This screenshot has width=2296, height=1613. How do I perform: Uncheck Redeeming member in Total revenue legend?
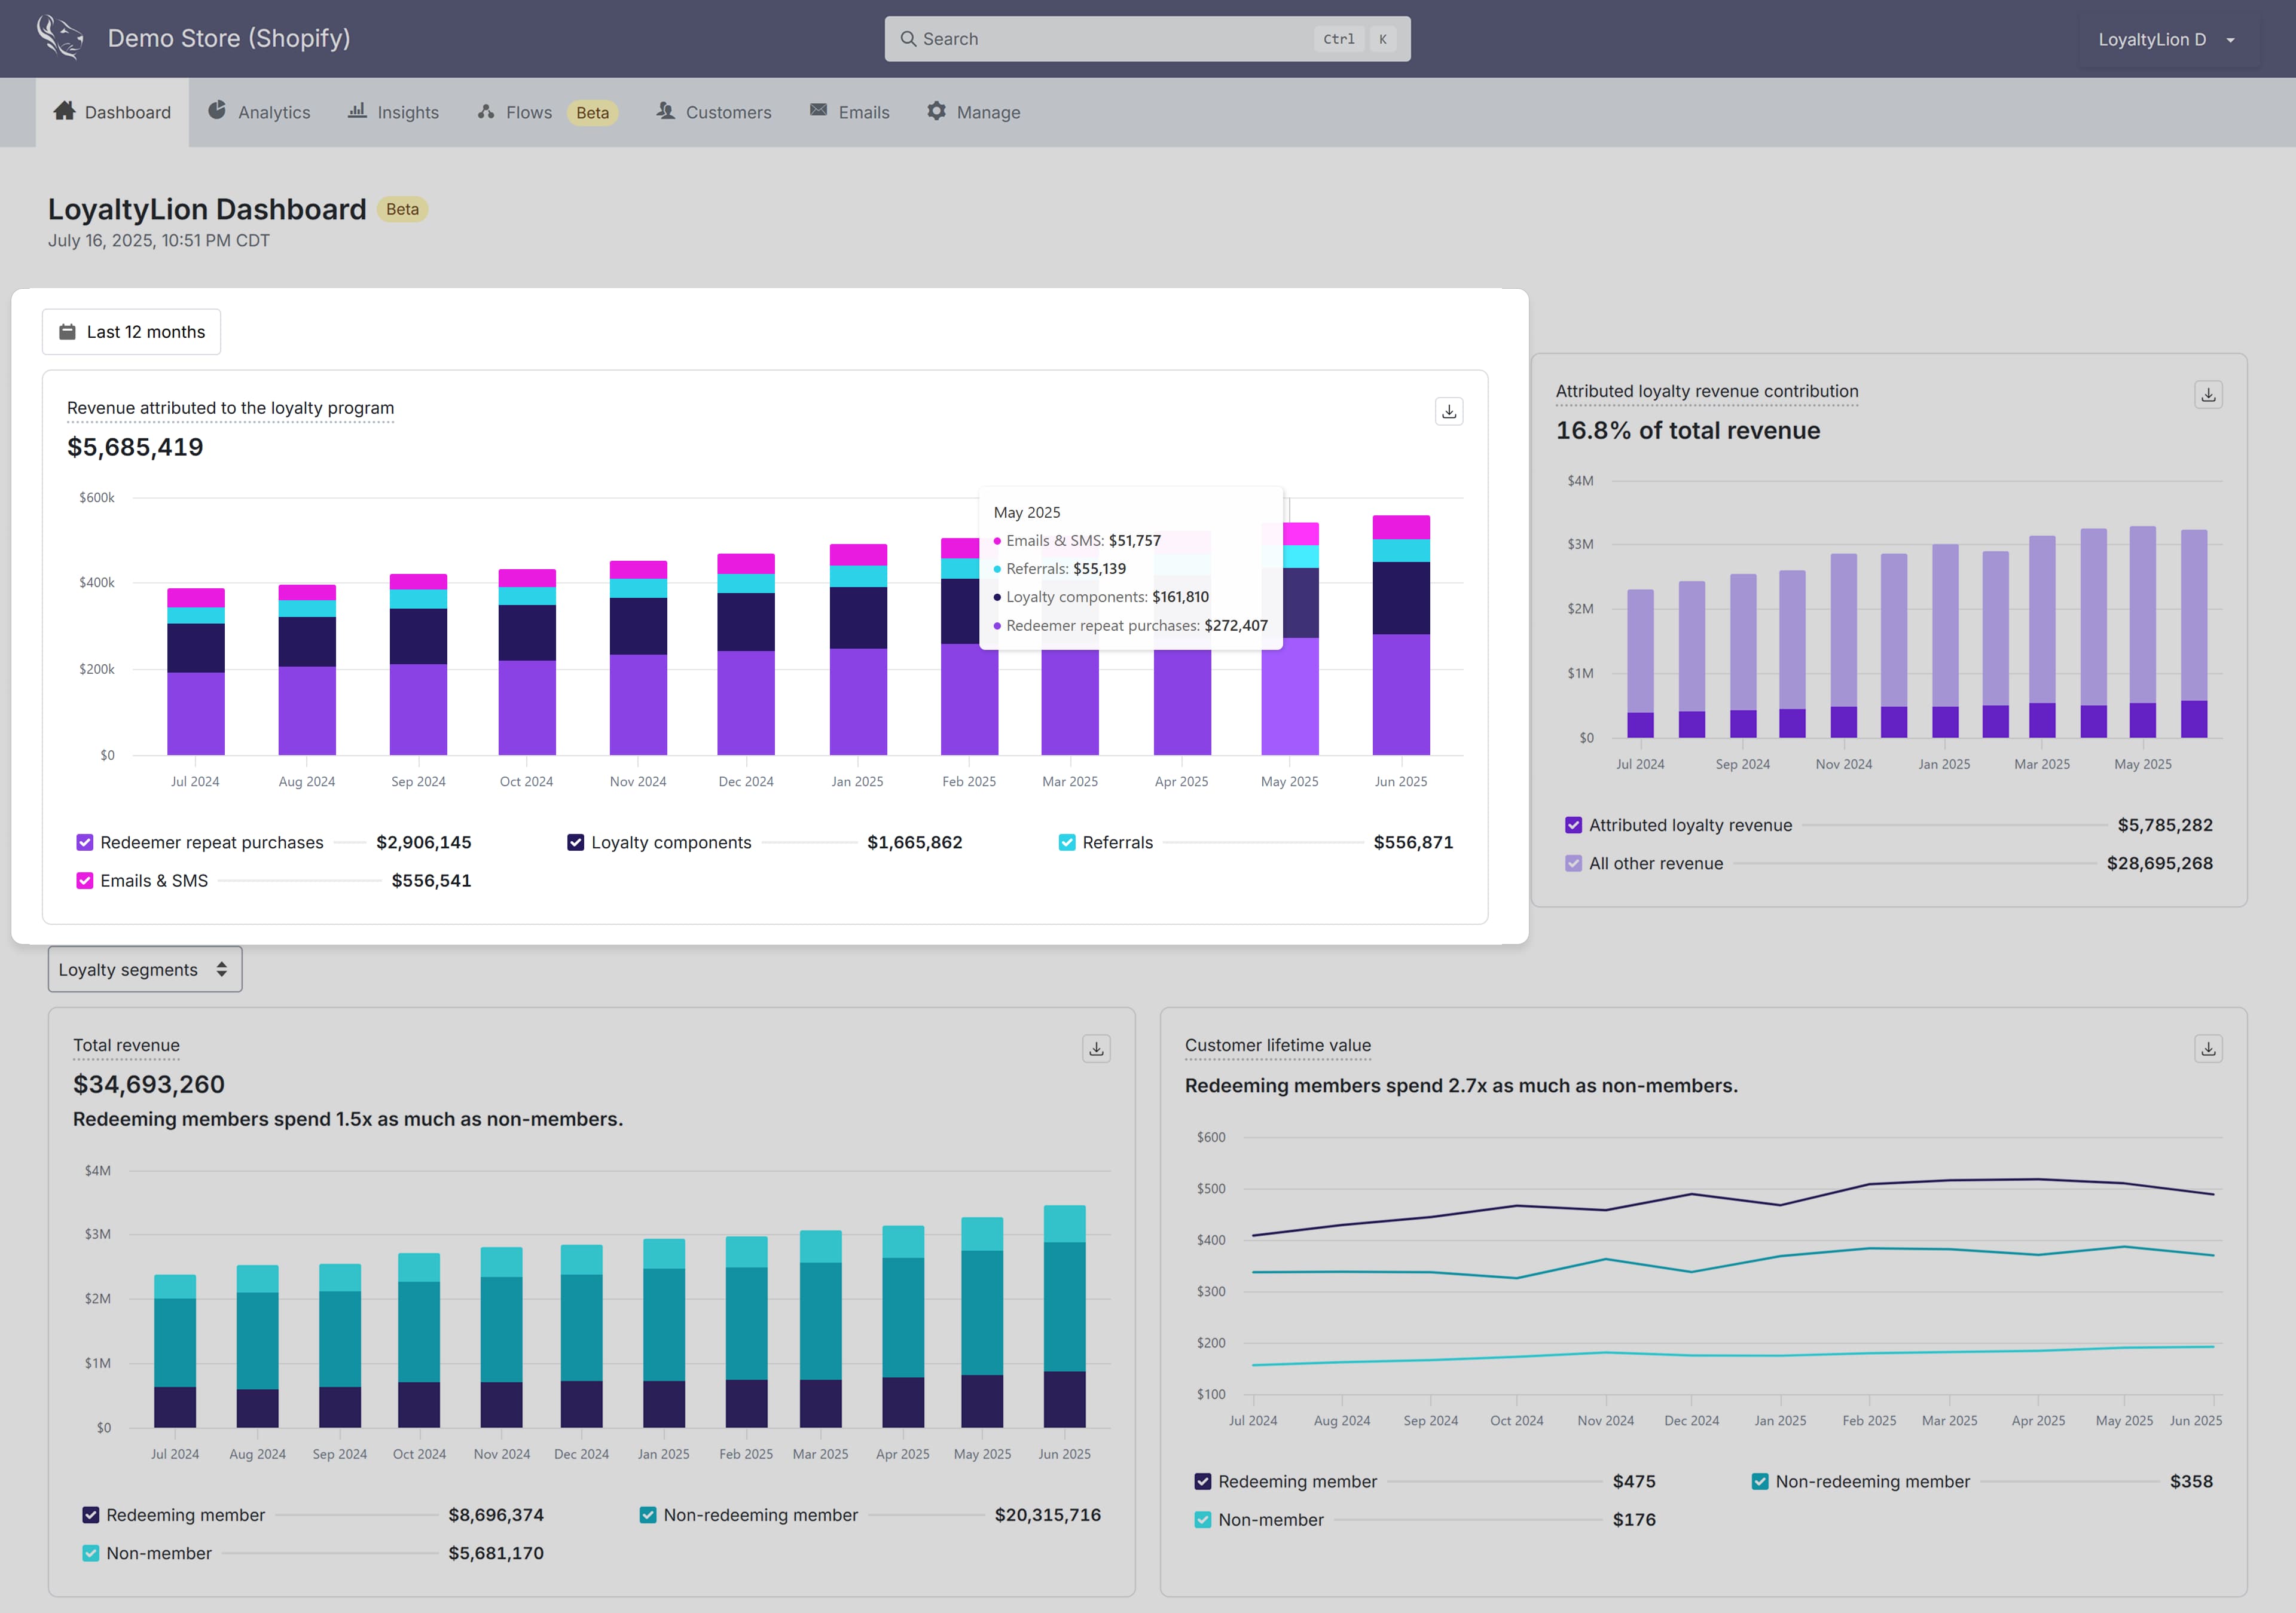pos(91,1515)
